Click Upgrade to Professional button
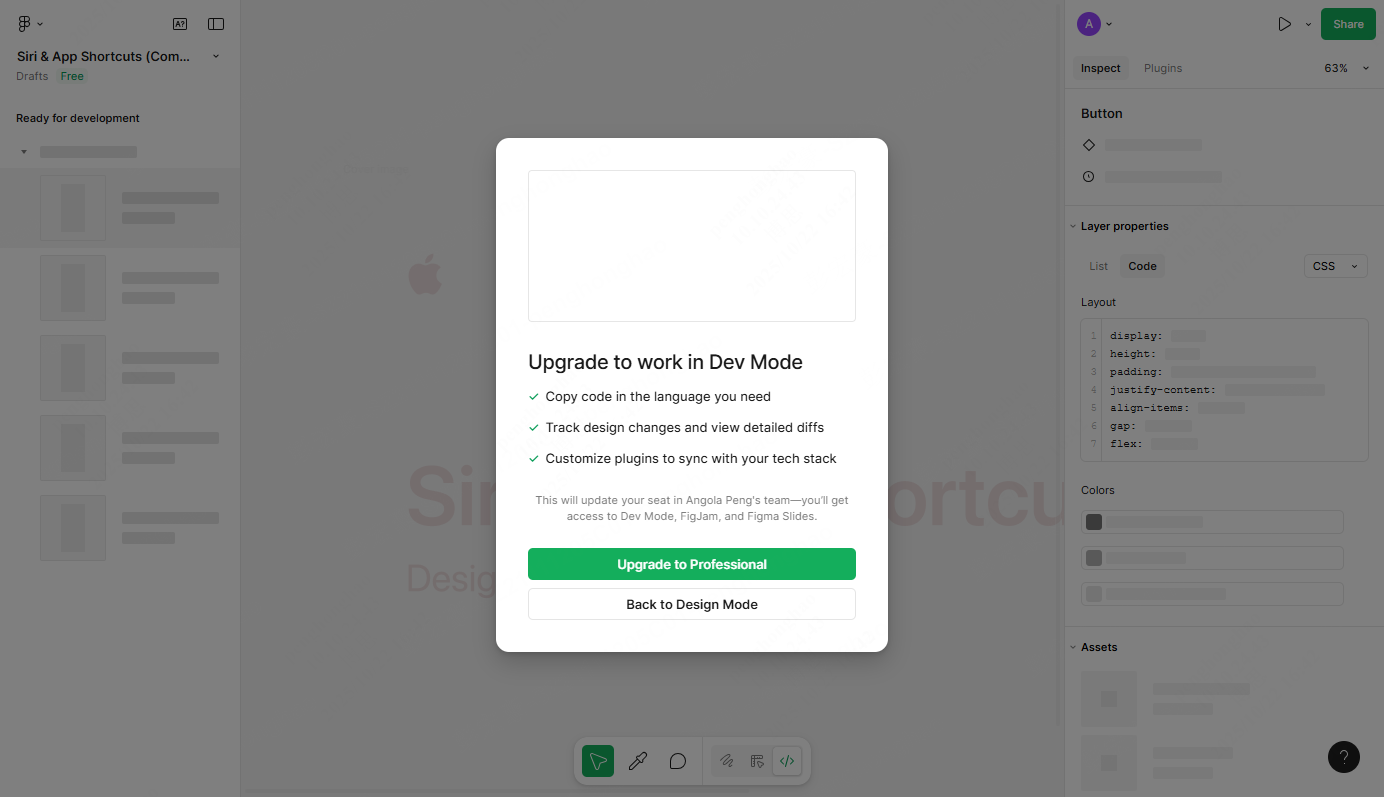Image resolution: width=1384 pixels, height=797 pixels. click(x=692, y=564)
